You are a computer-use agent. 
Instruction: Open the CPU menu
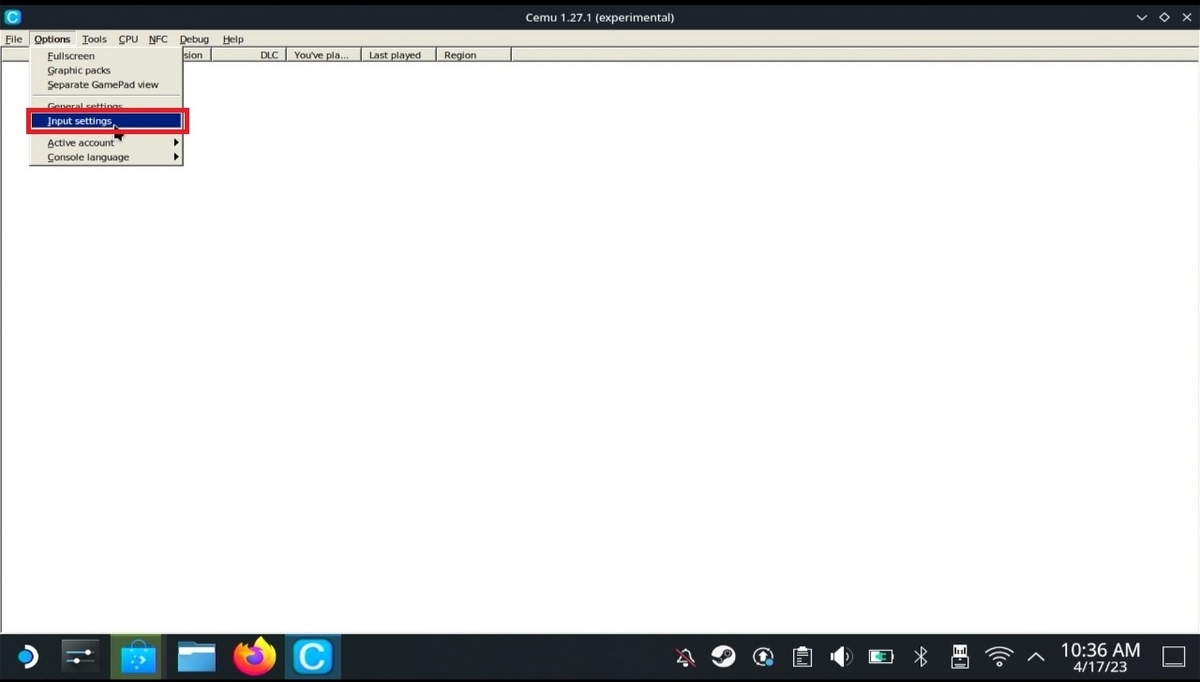(128, 39)
